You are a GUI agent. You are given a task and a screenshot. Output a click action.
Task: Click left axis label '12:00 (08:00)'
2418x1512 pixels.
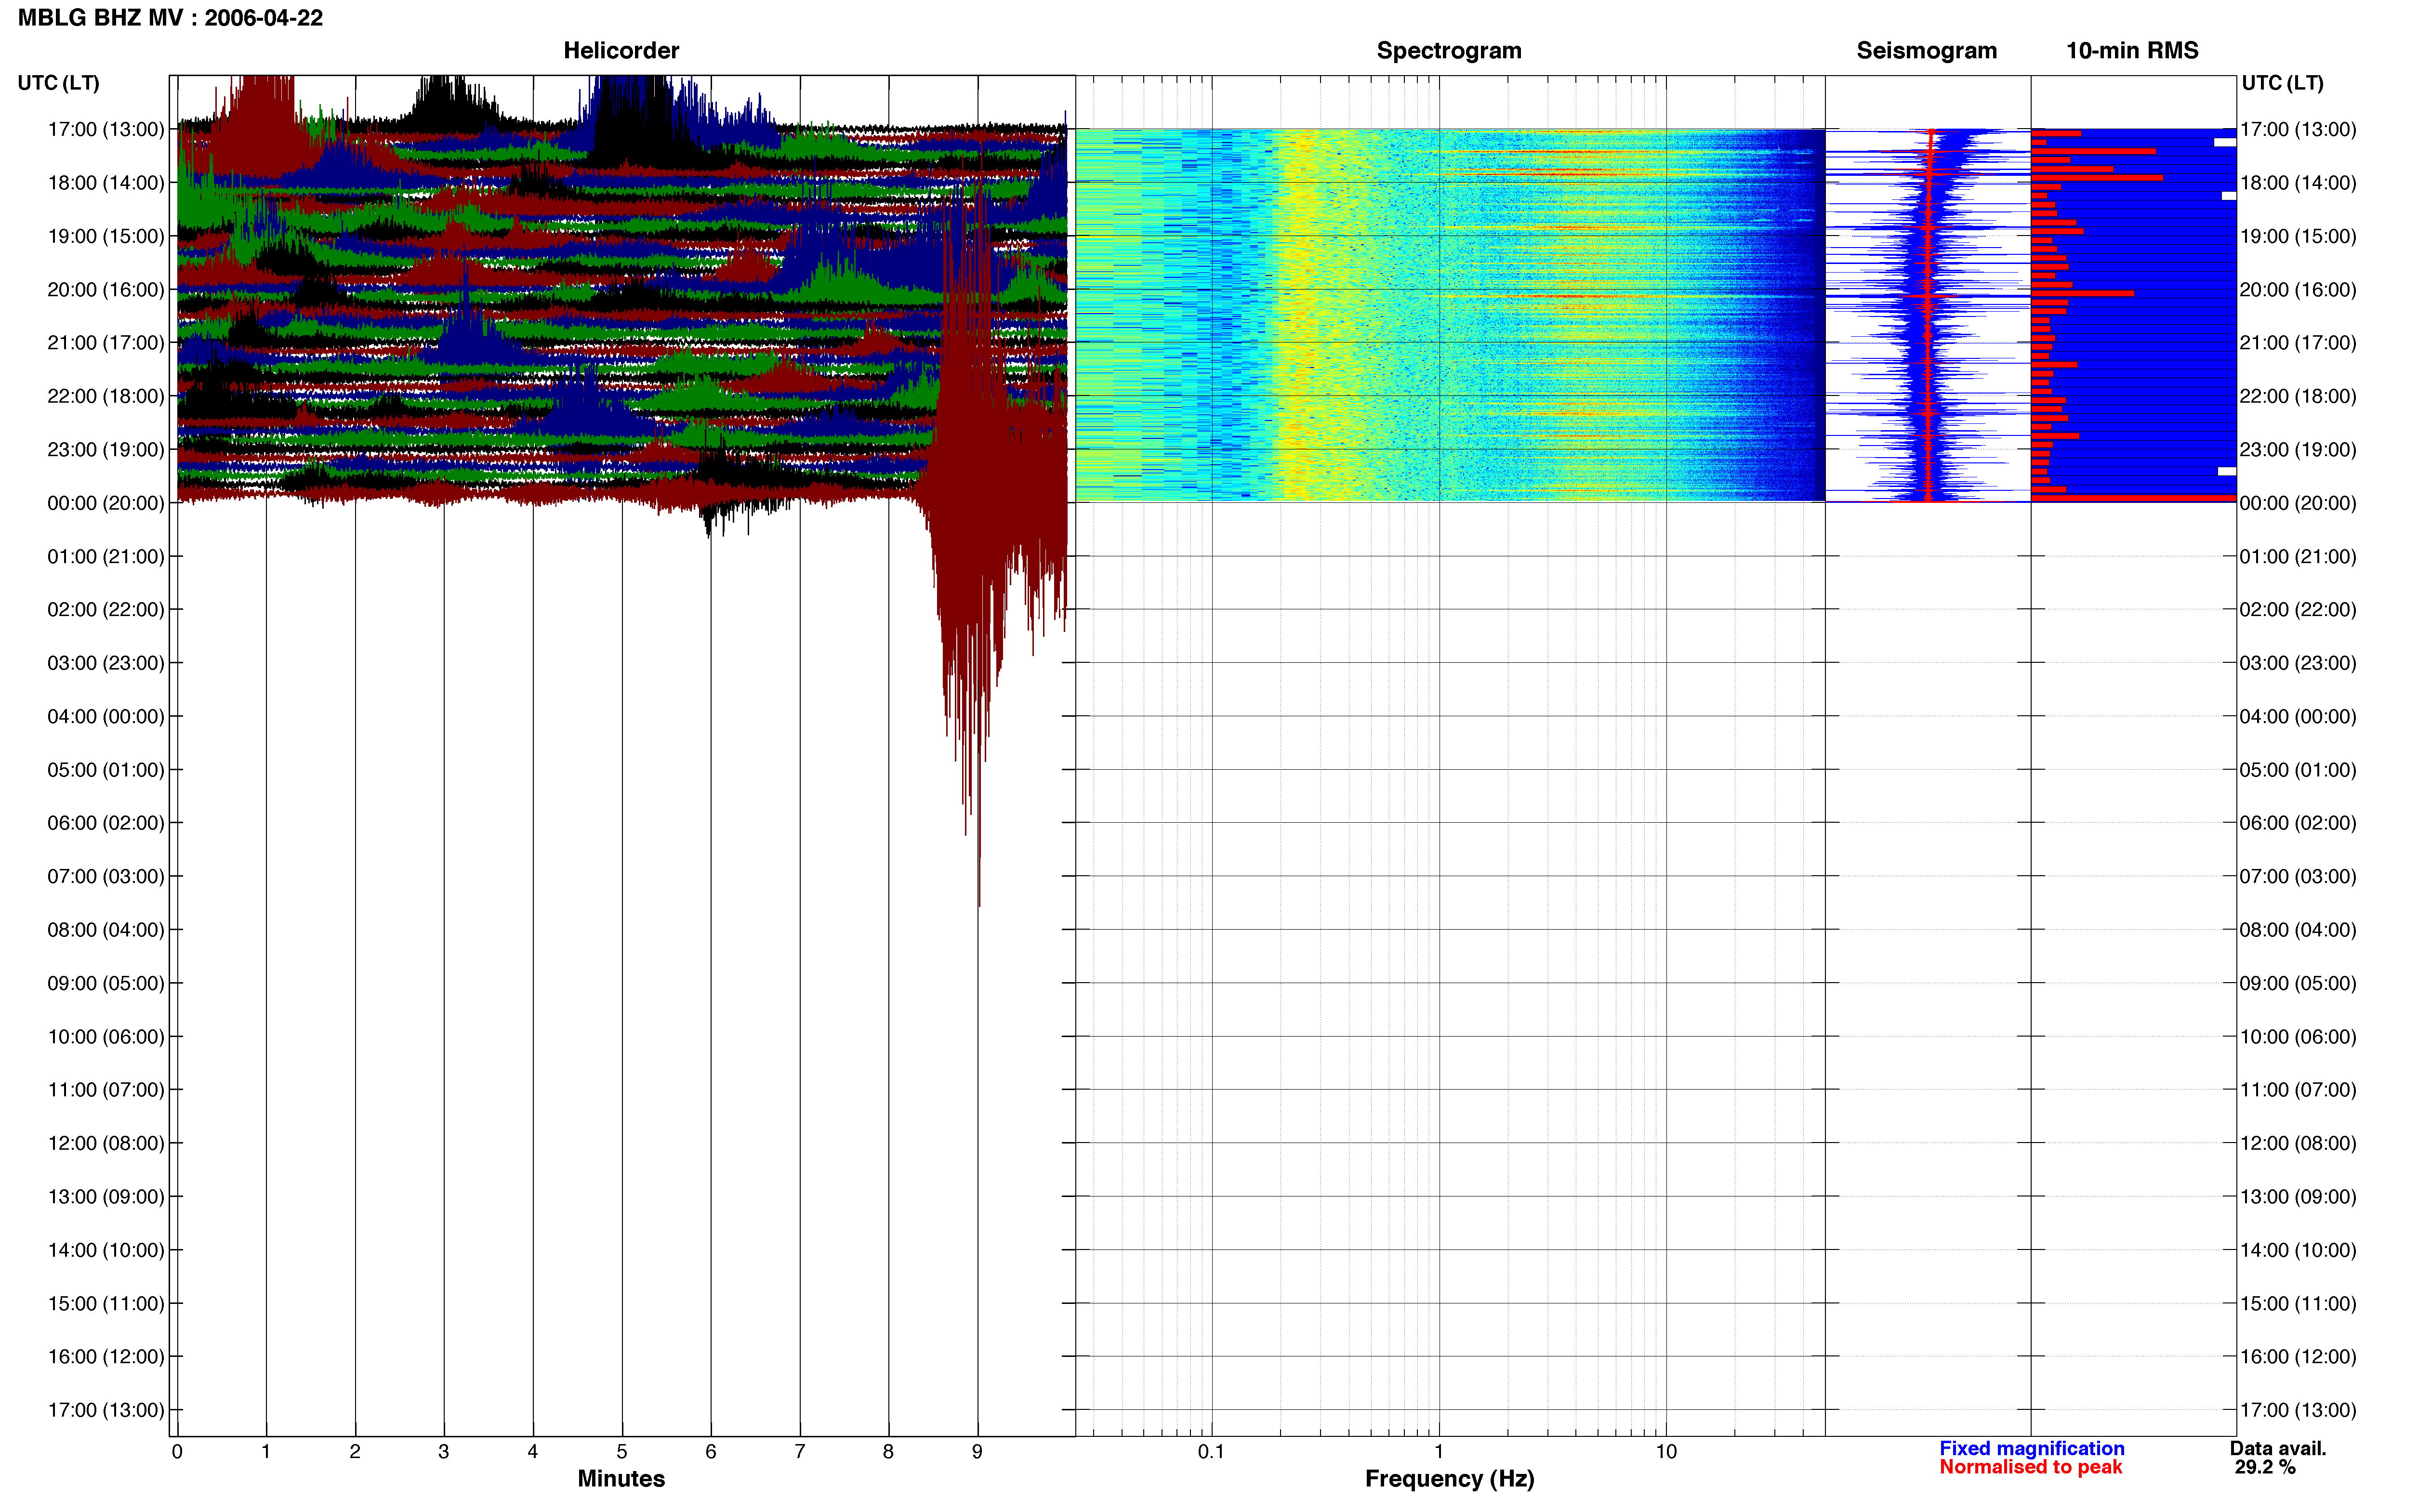click(x=106, y=1143)
